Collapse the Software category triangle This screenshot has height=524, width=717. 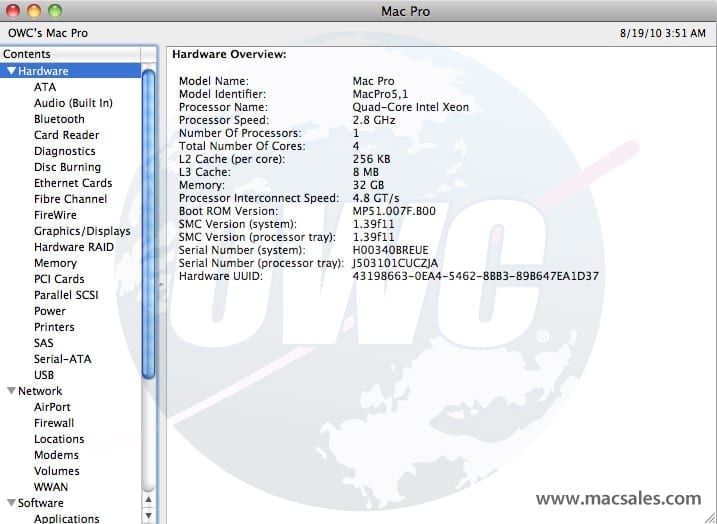point(11,503)
